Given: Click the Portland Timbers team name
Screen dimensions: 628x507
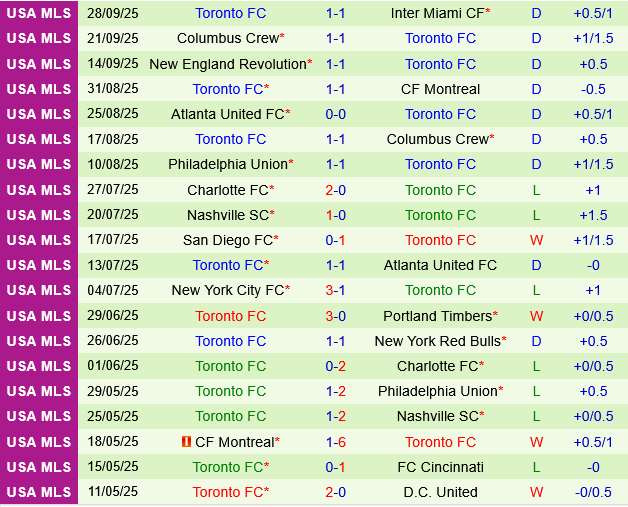Looking at the screenshot, I should click(437, 316).
